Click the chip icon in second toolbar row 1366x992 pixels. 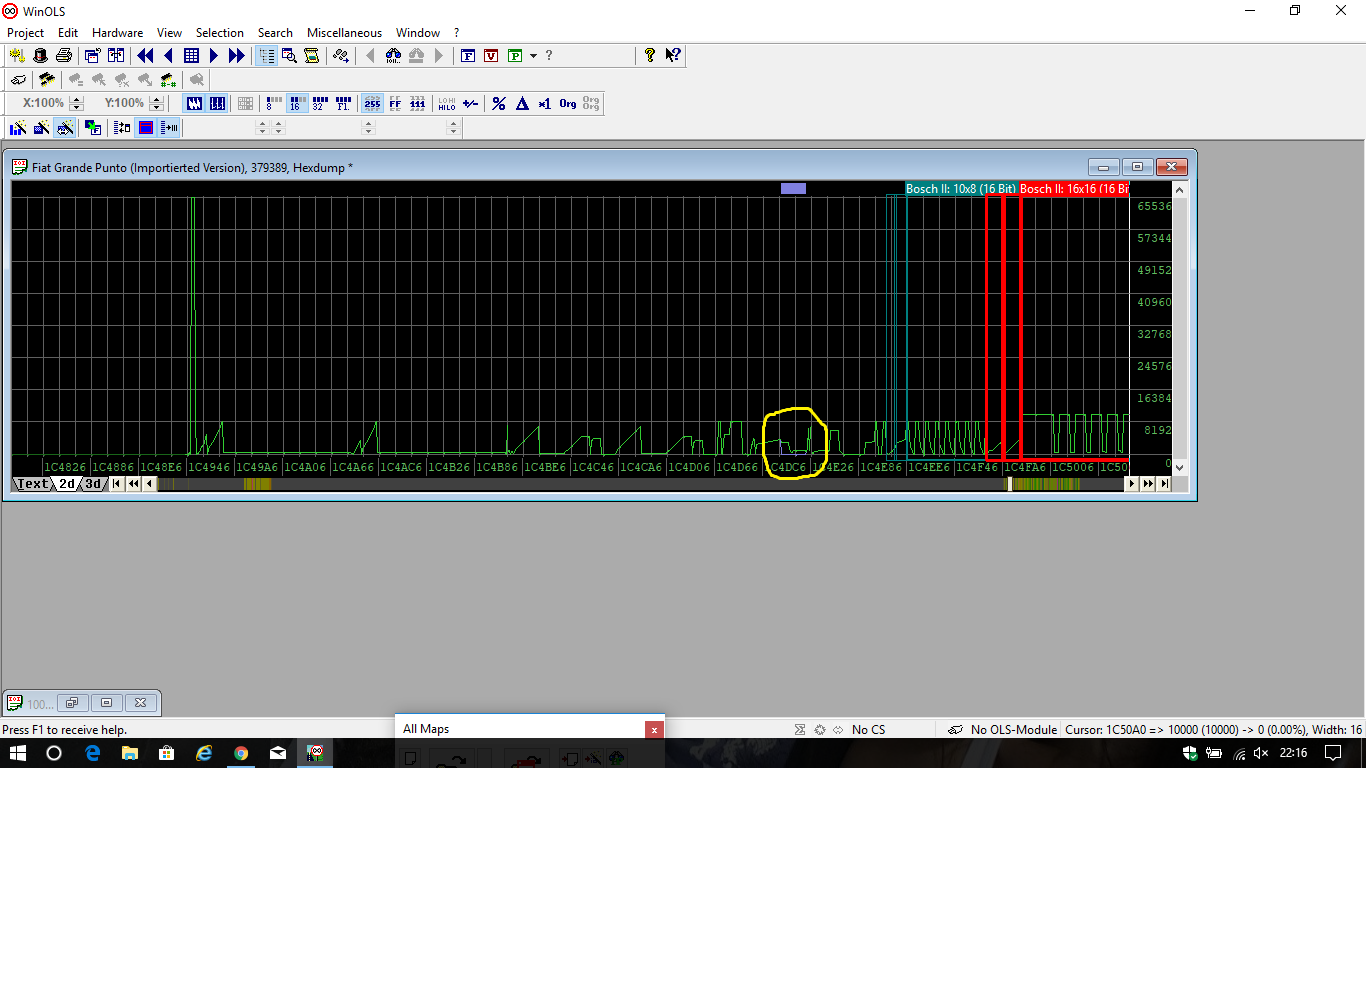click(46, 80)
